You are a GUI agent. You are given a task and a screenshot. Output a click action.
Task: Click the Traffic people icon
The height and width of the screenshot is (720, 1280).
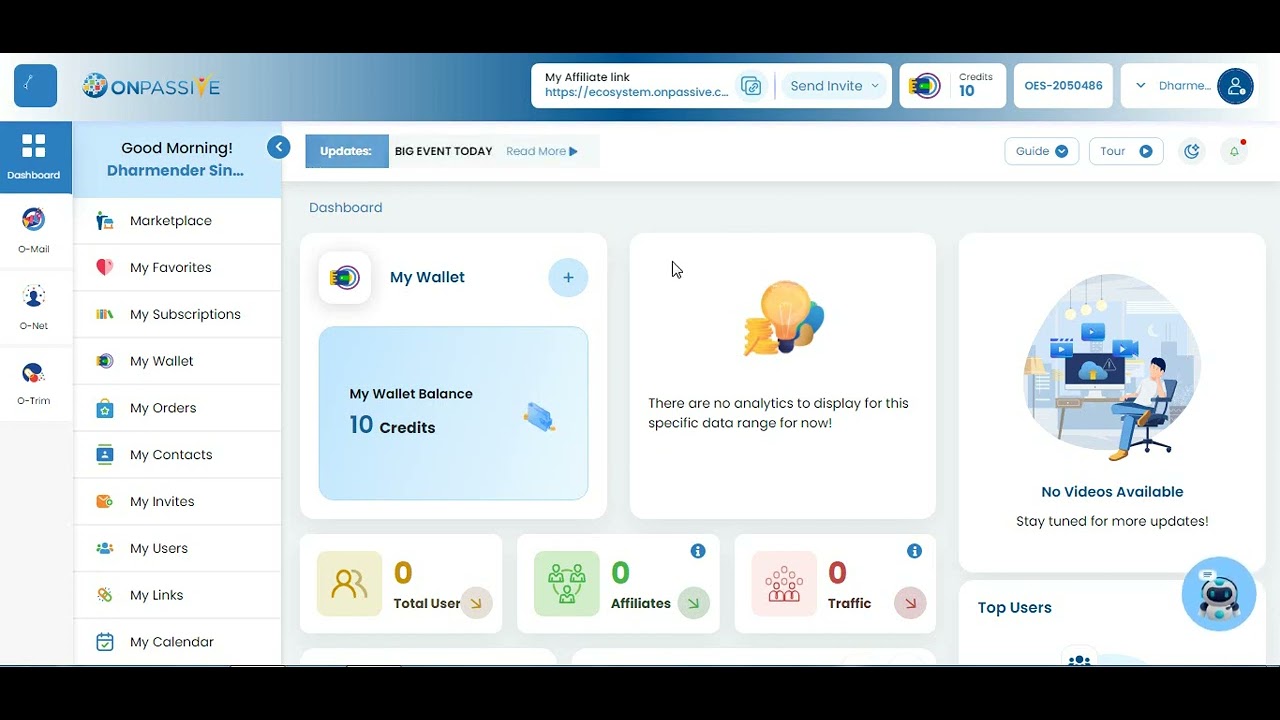[x=784, y=584]
